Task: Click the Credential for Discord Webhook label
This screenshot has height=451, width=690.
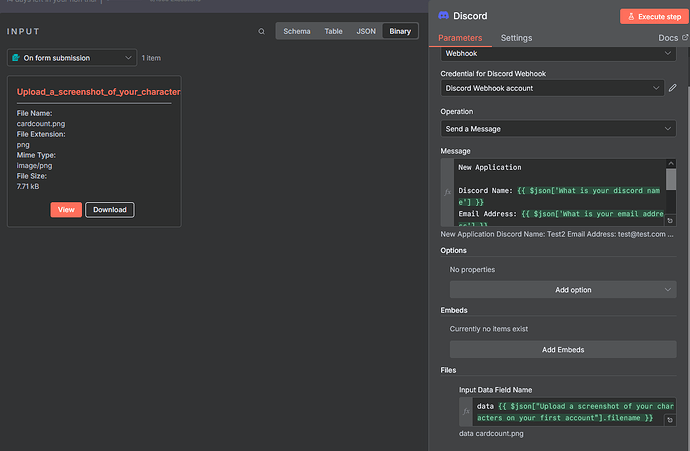Action: pos(493,73)
